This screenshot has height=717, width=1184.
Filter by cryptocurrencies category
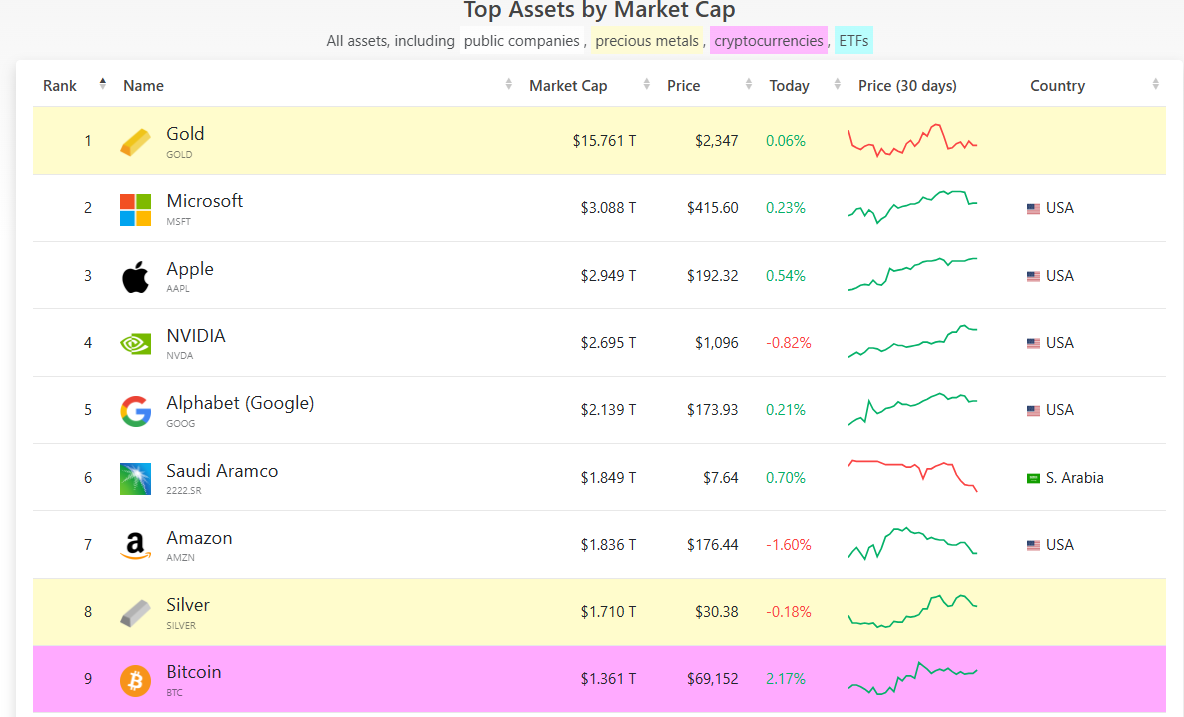click(769, 41)
